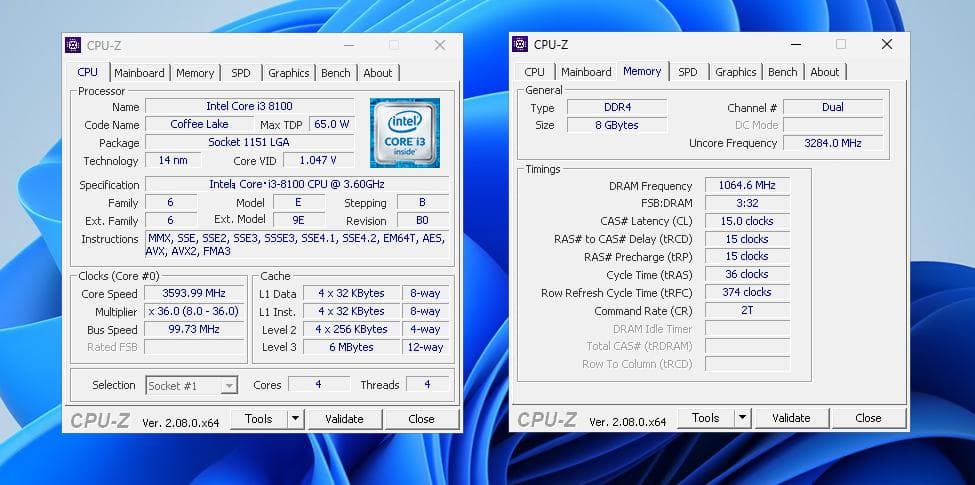Click the FSB:DRAM value 3:32
This screenshot has height=485, width=975.
(x=747, y=203)
